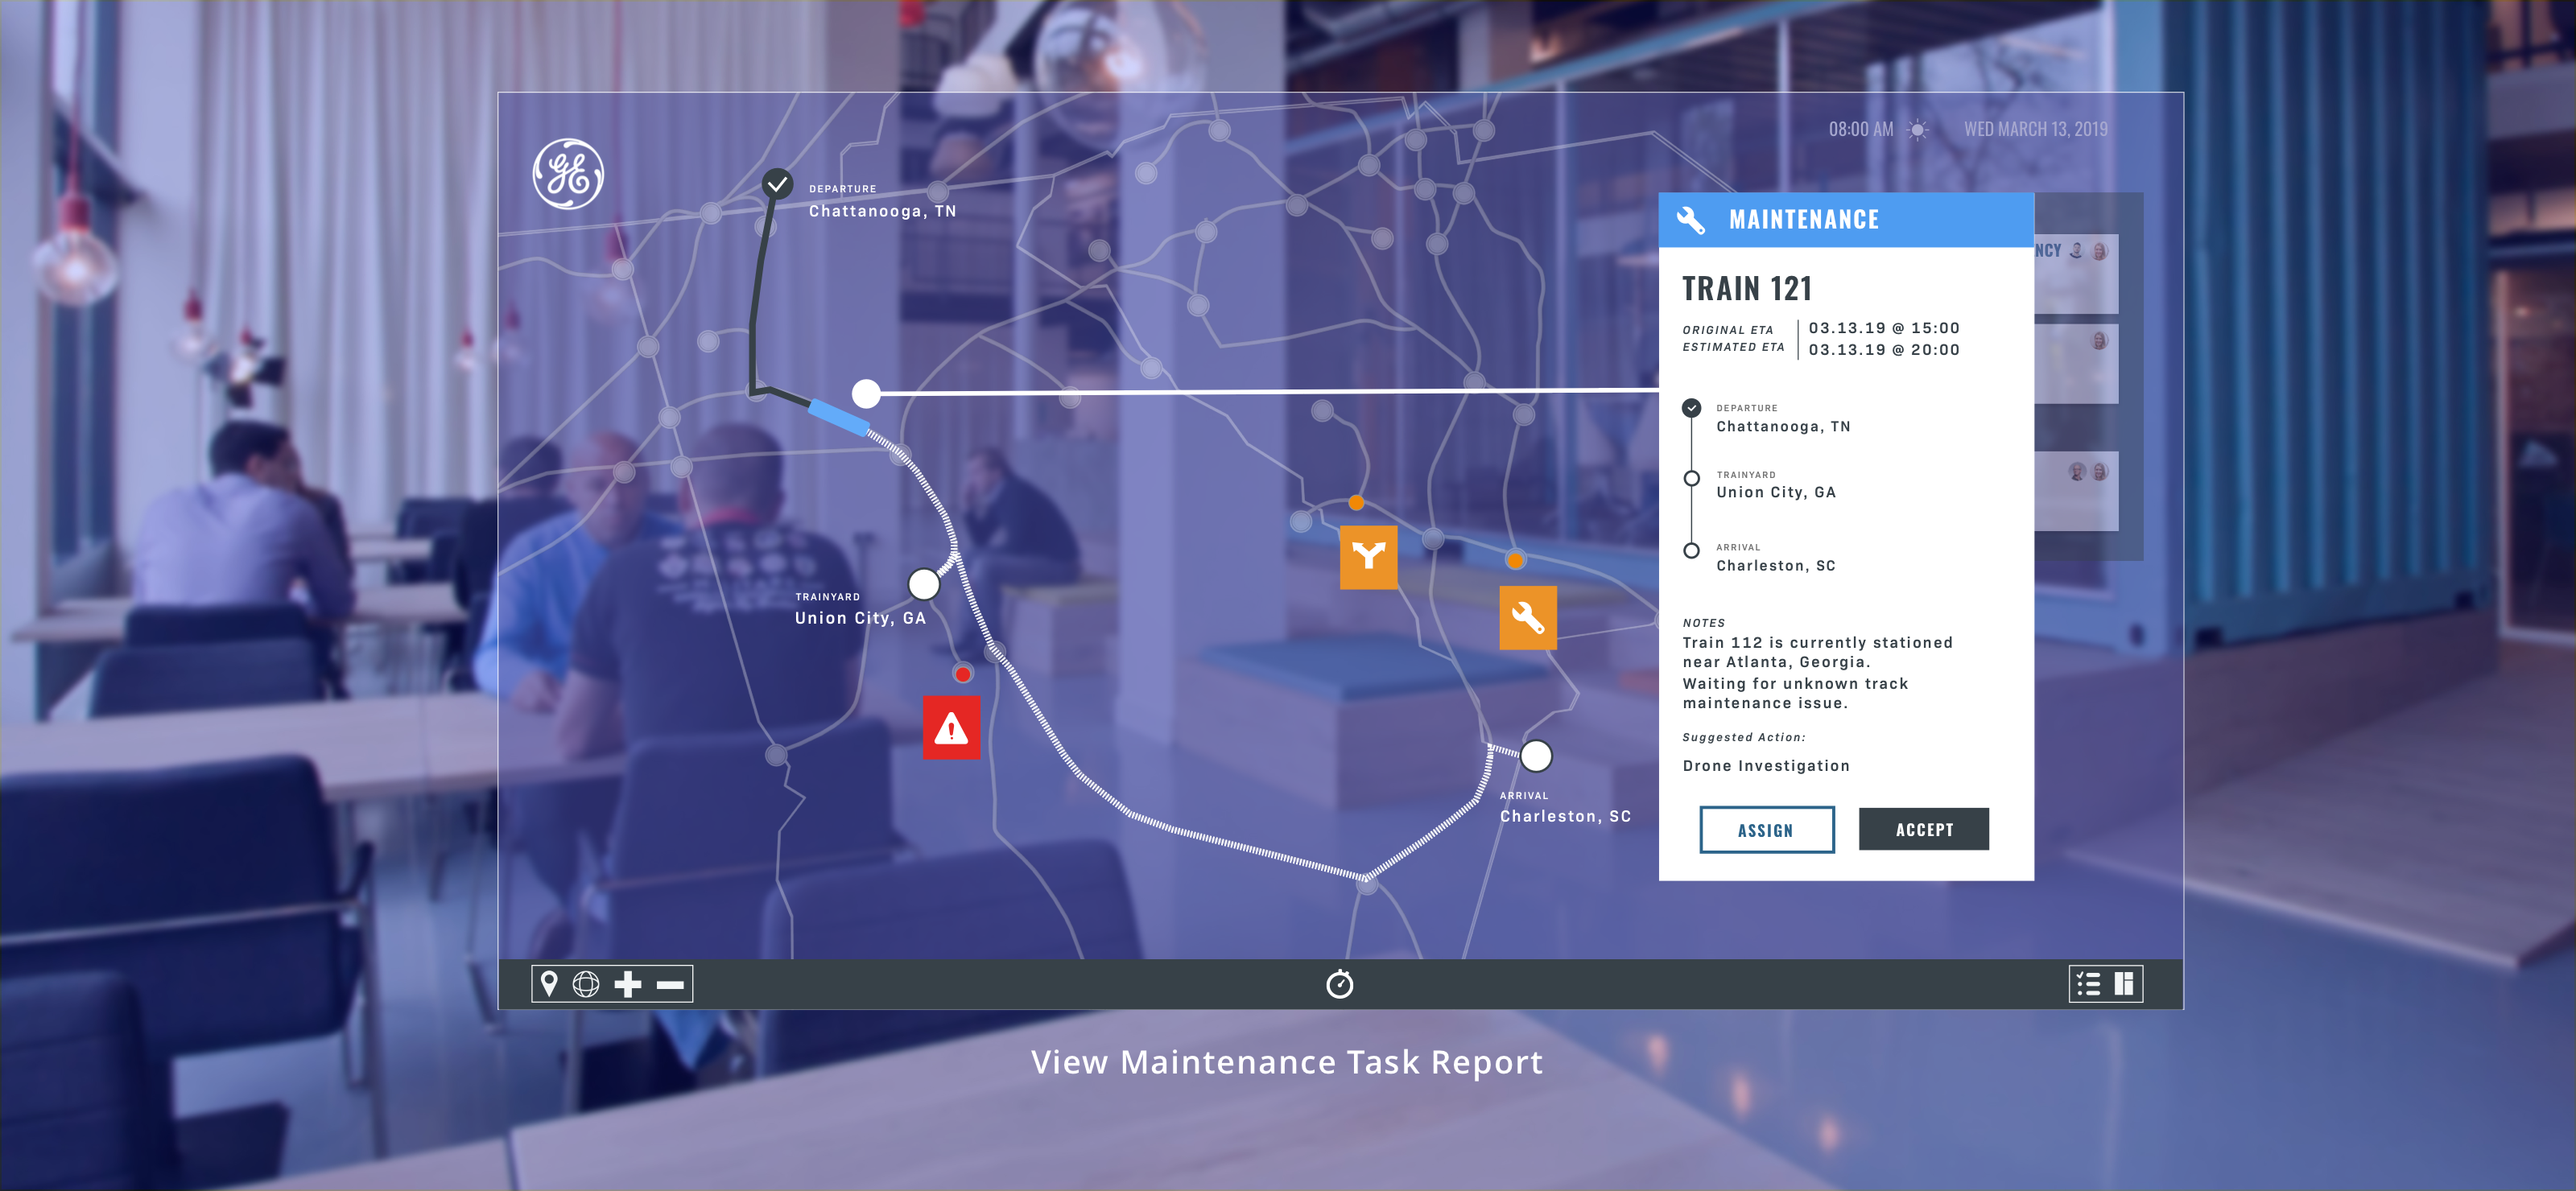Click the GE logo
The width and height of the screenshot is (2576, 1191).
[x=568, y=174]
